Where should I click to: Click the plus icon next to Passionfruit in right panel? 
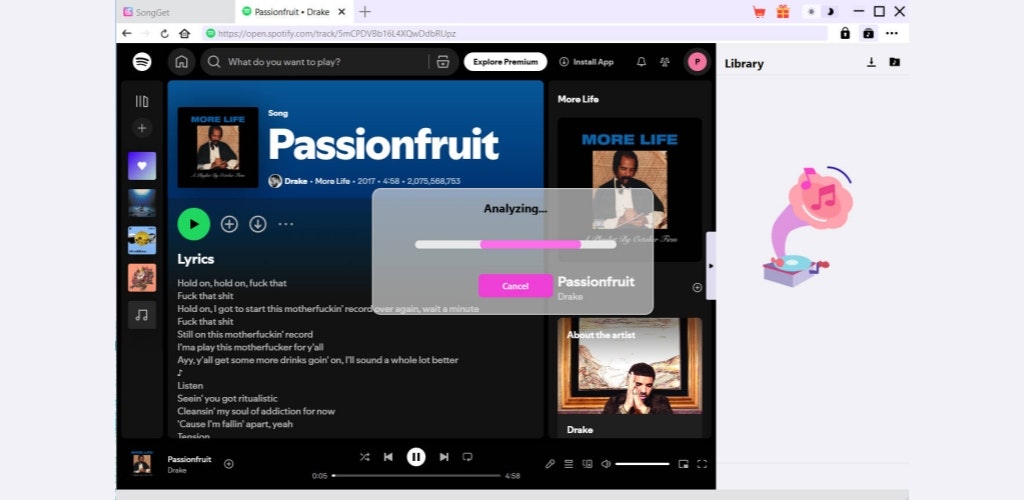(x=697, y=287)
